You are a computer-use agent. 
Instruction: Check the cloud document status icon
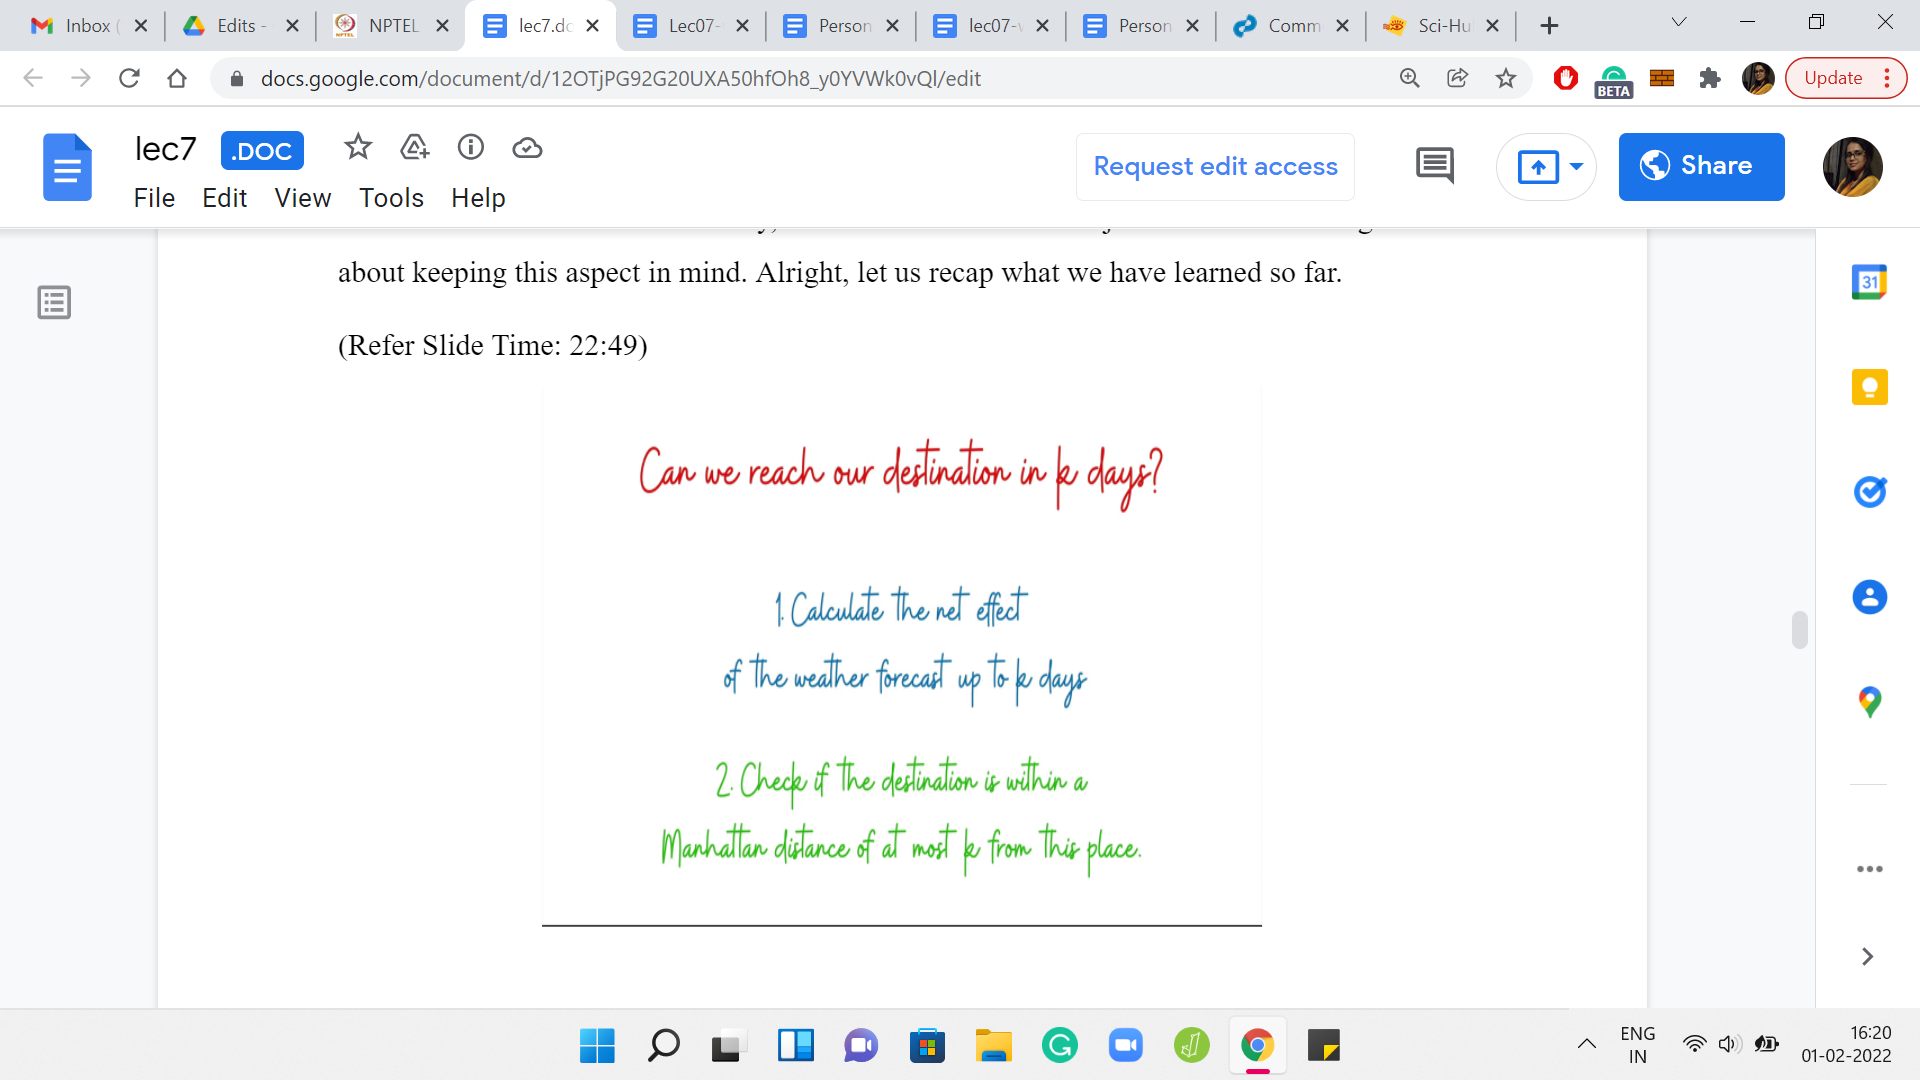pos(527,148)
